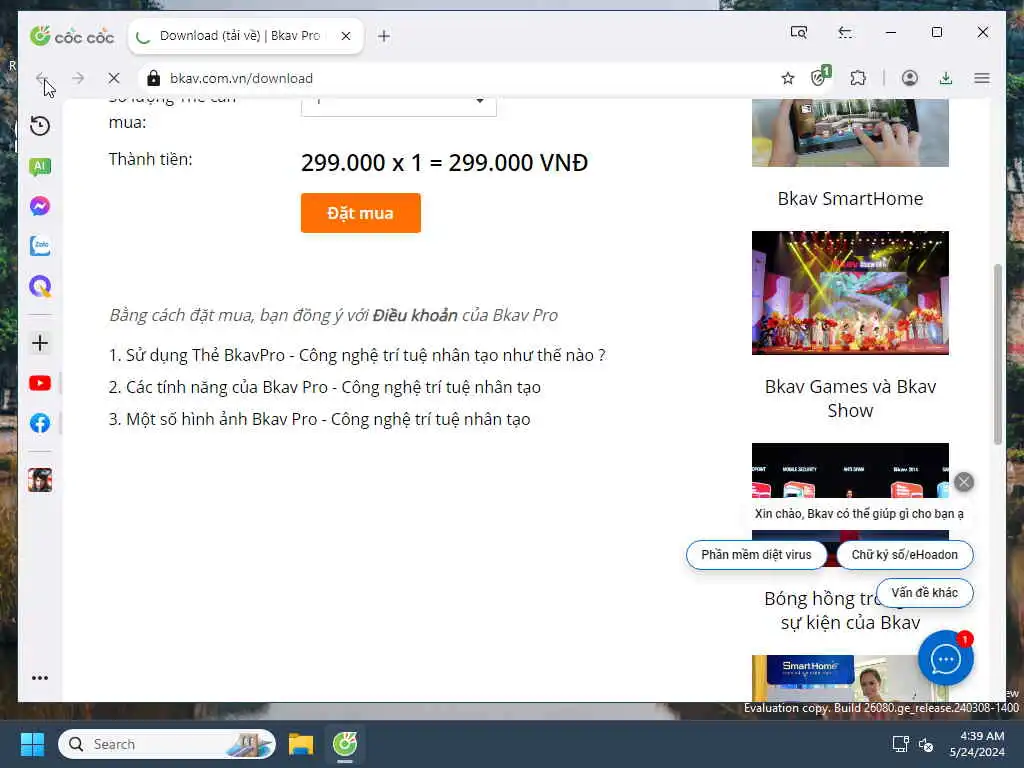Open the user profile icon
This screenshot has height=768, width=1024.
point(910,78)
